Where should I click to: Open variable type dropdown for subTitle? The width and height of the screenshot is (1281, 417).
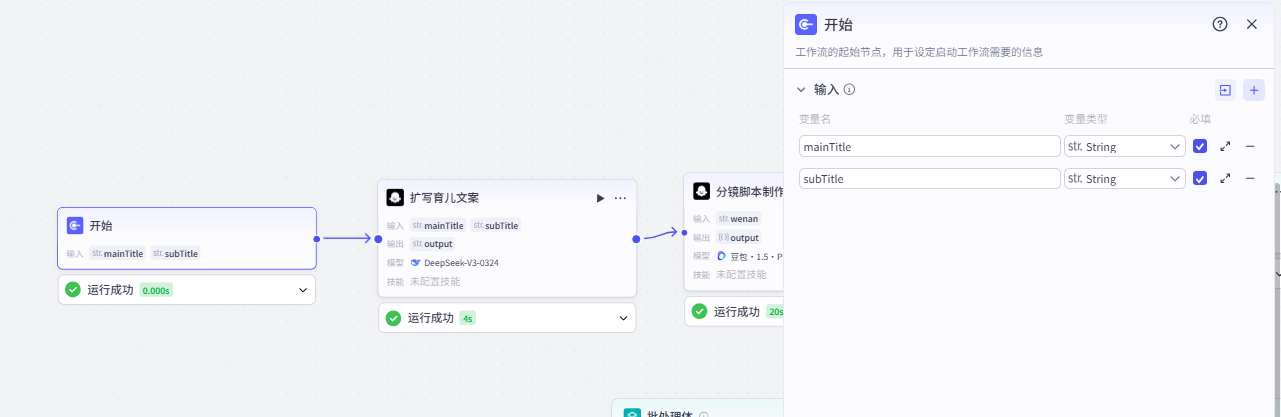(1124, 178)
